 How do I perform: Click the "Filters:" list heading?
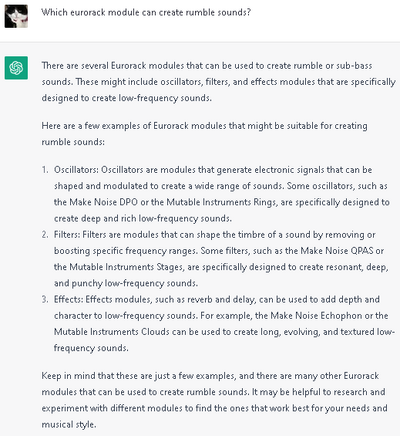pos(67,235)
